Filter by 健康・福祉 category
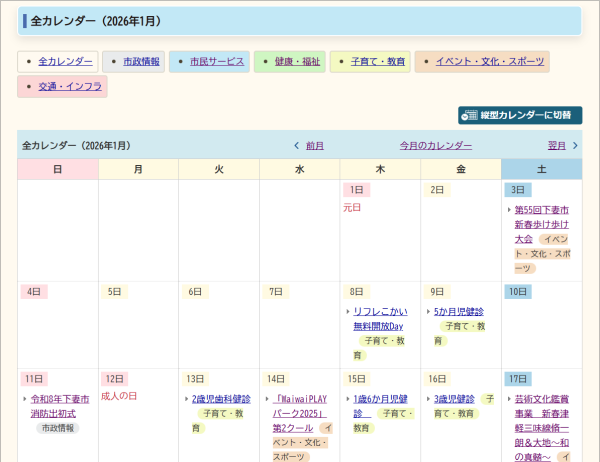Viewport: 600px width, 462px height. pos(297,62)
